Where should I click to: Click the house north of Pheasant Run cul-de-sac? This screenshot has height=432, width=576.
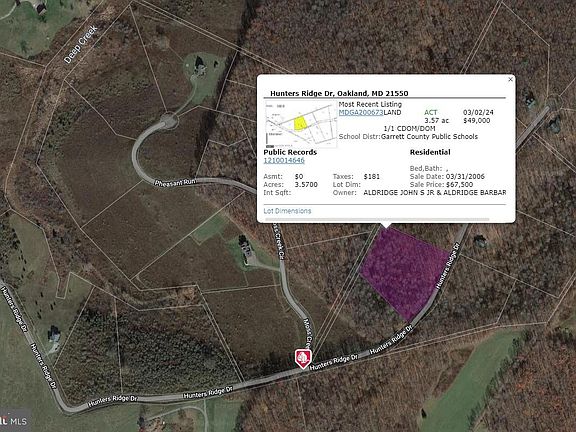point(200,66)
